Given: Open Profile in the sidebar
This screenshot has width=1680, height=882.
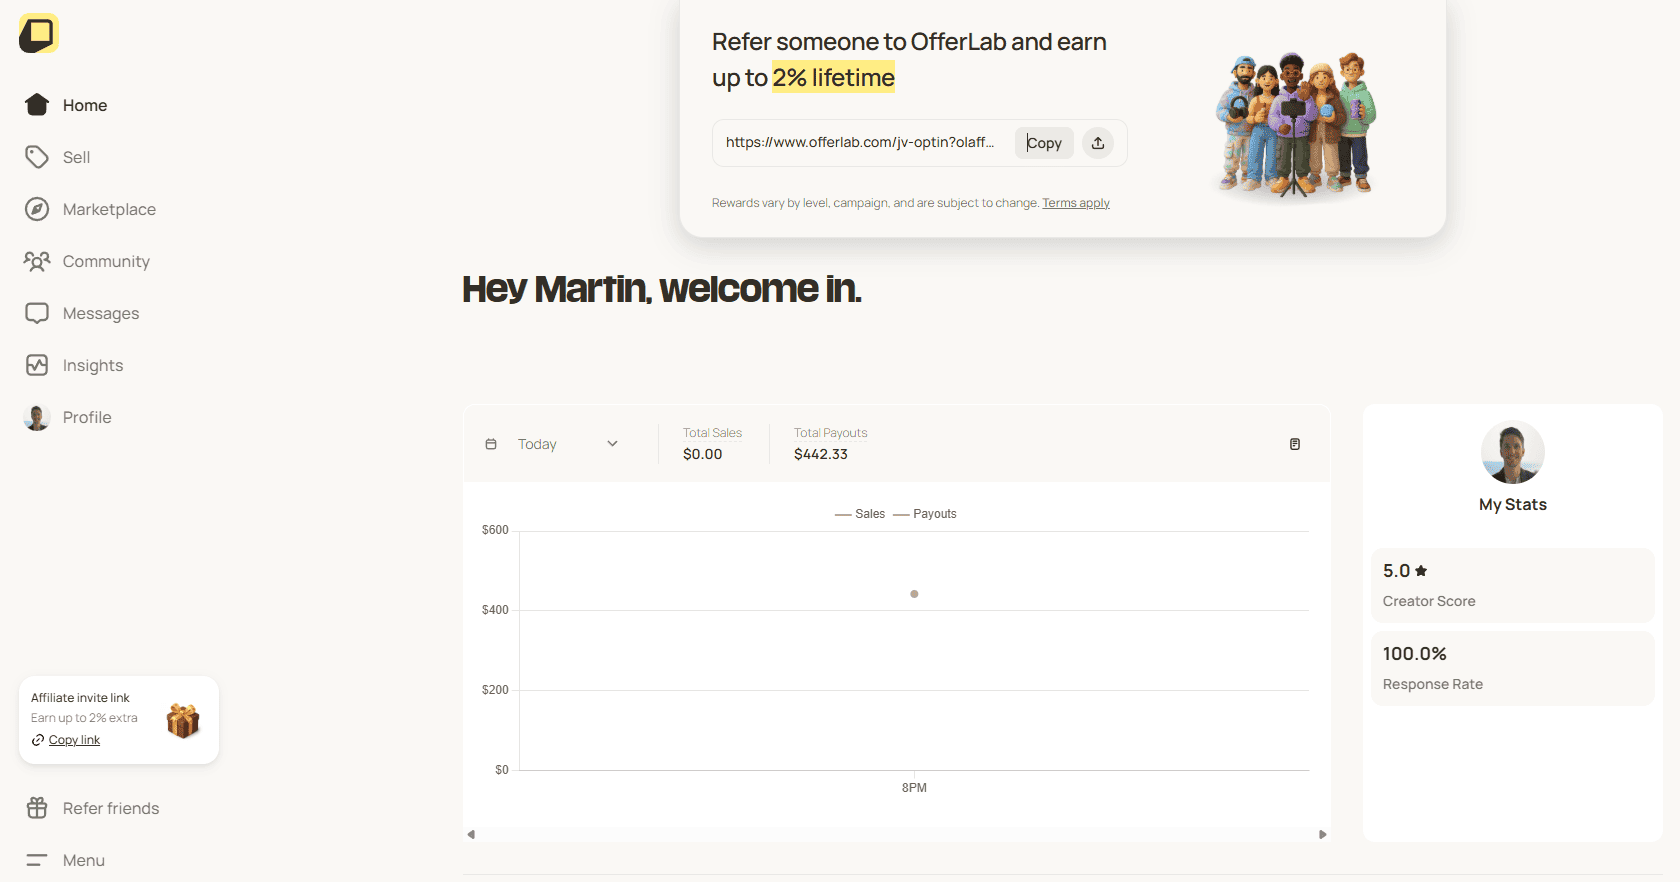Looking at the screenshot, I should (x=68, y=417).
